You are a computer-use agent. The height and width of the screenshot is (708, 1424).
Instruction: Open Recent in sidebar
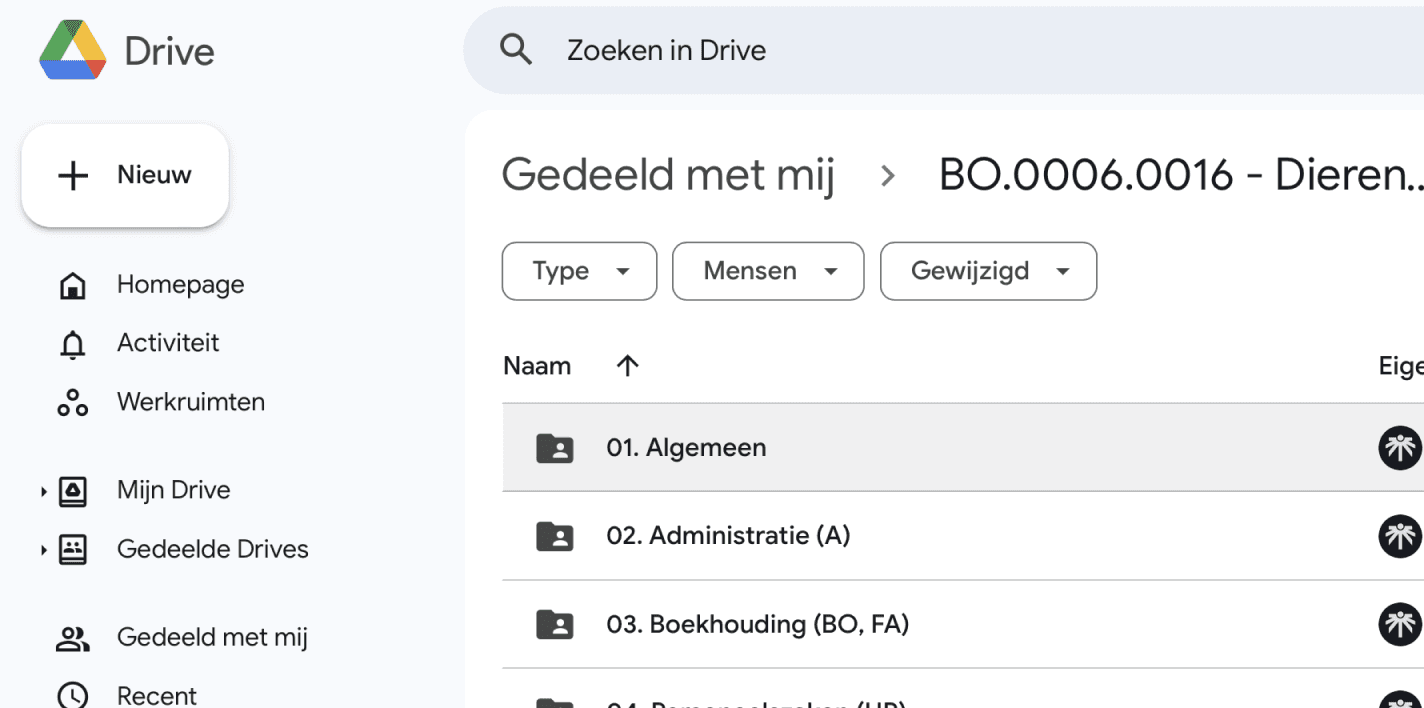(x=157, y=695)
